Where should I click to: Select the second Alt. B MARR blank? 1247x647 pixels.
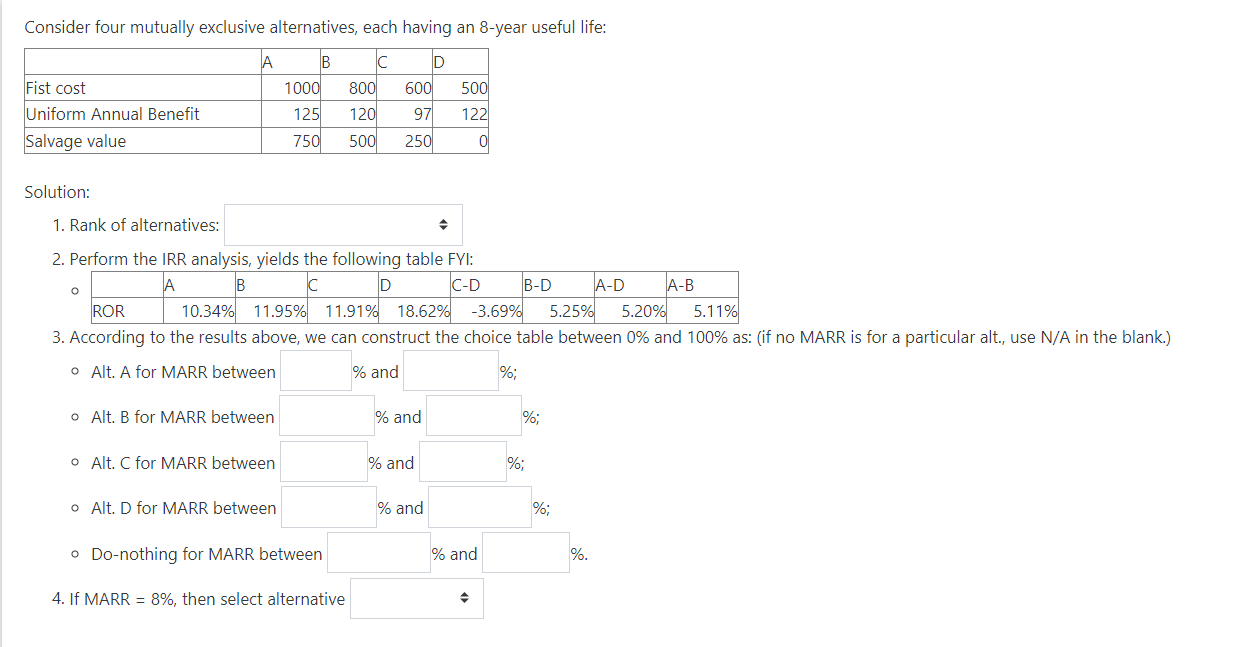(473, 416)
